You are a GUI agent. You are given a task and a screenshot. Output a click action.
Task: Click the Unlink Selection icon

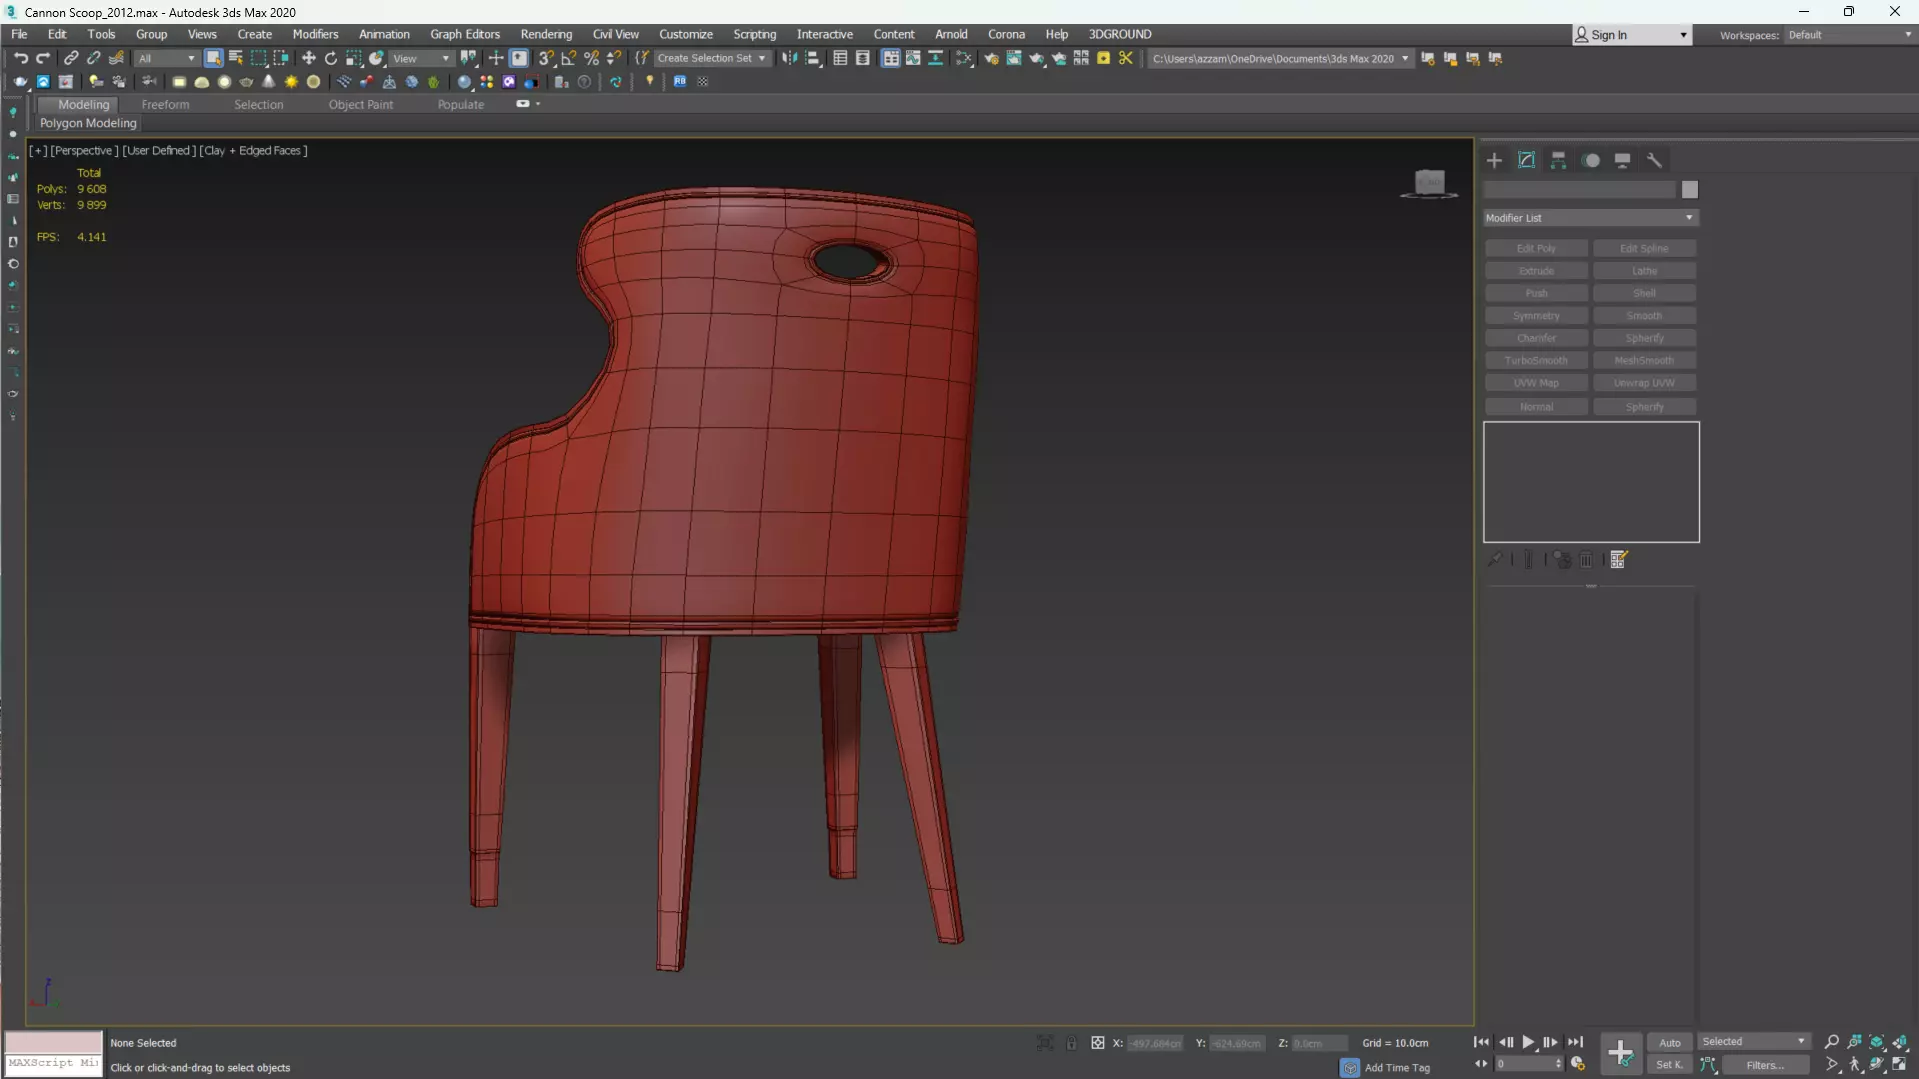click(x=94, y=59)
